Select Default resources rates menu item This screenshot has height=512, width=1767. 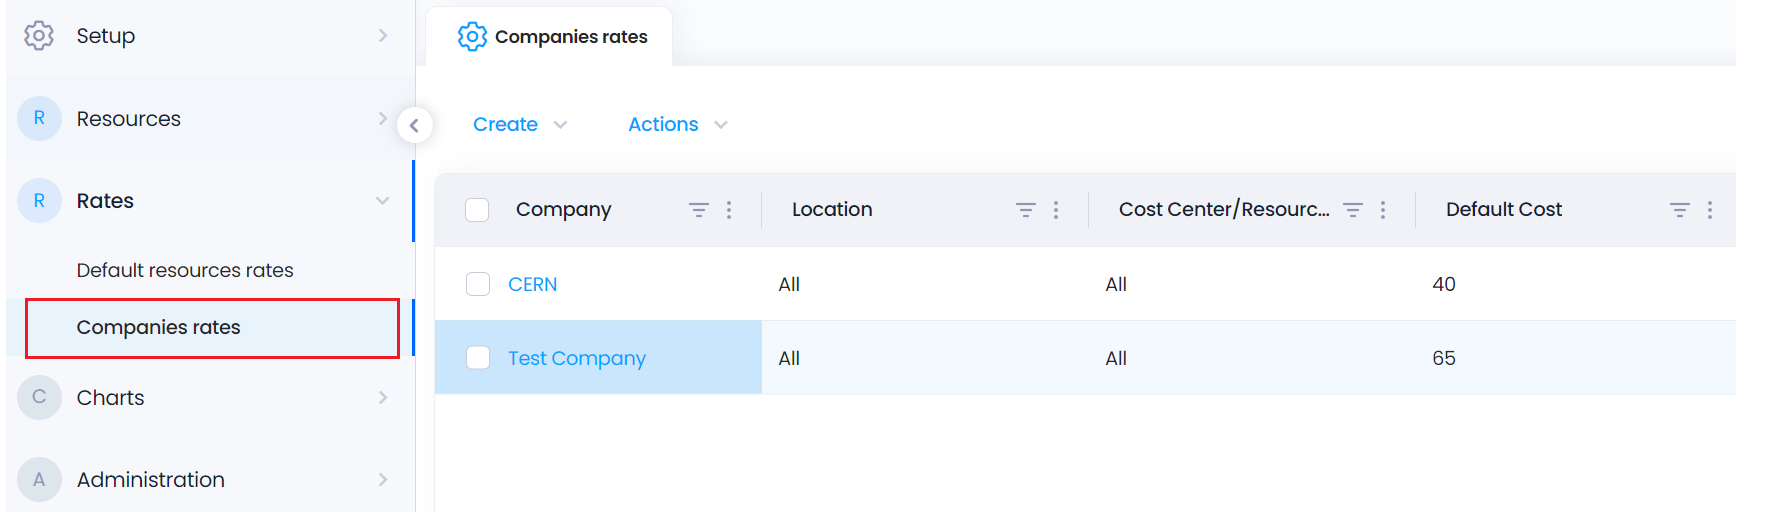point(185,270)
